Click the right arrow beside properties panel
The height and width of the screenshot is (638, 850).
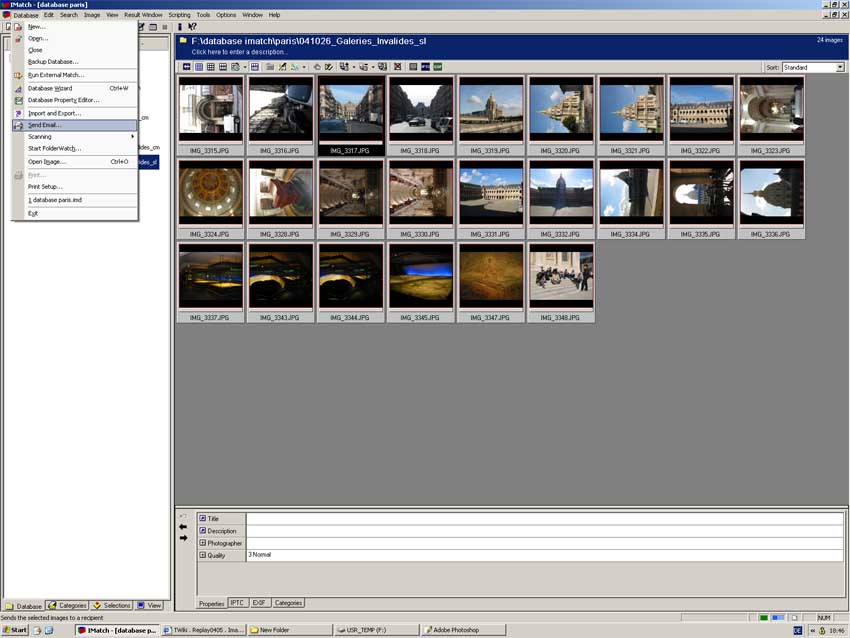[183, 538]
